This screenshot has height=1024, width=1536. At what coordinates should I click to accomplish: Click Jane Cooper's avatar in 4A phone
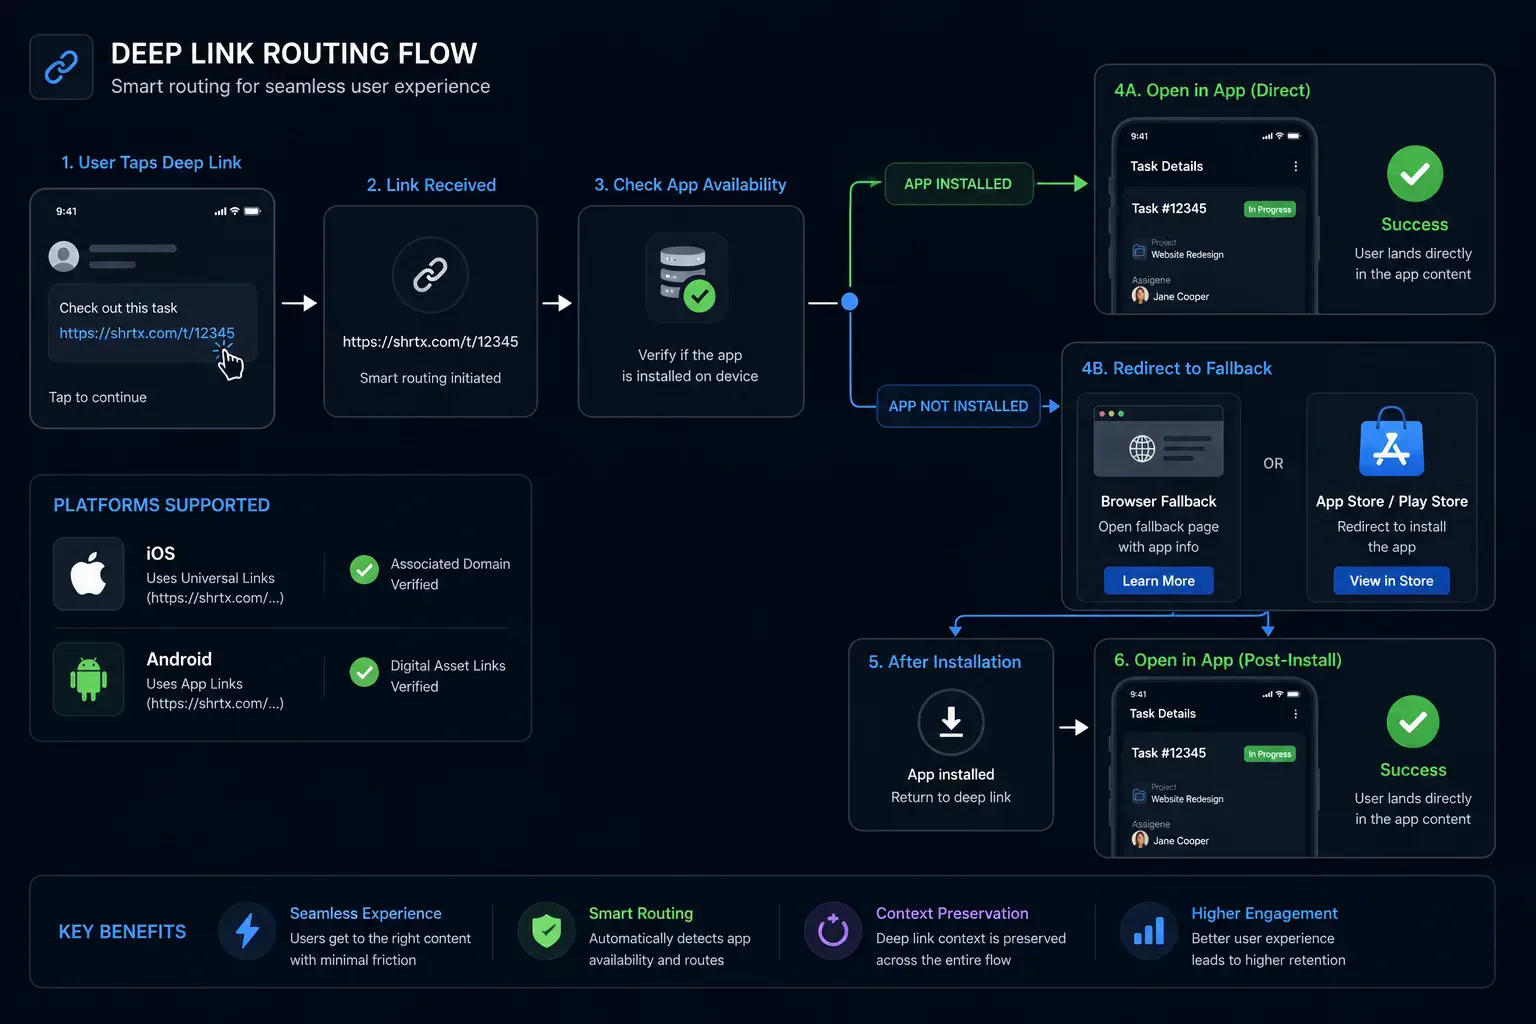pos(1140,296)
